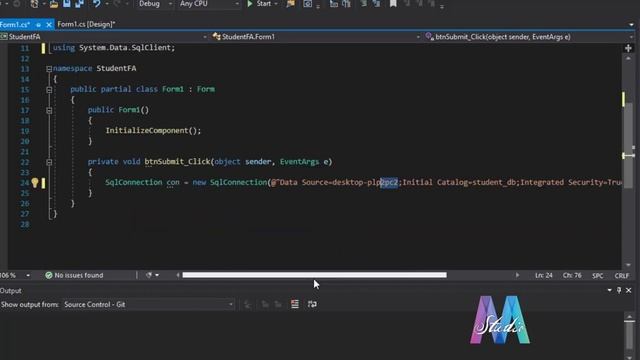The height and width of the screenshot is (360, 640).
Task: Collapse the btnSubmit_Click method block
Action: (49, 162)
